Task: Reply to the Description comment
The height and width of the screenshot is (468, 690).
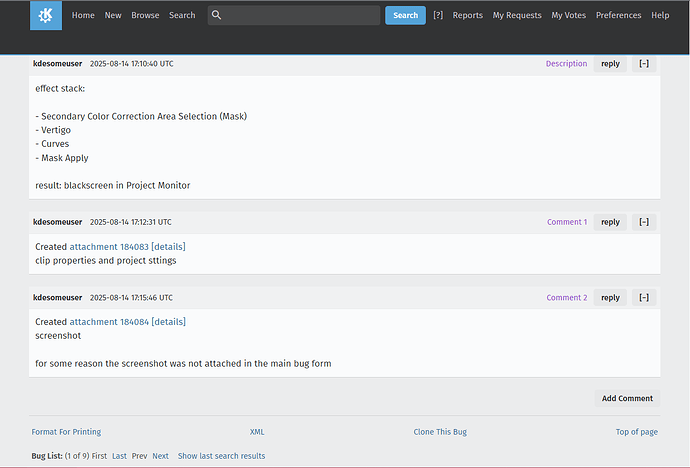Action: 610,64
